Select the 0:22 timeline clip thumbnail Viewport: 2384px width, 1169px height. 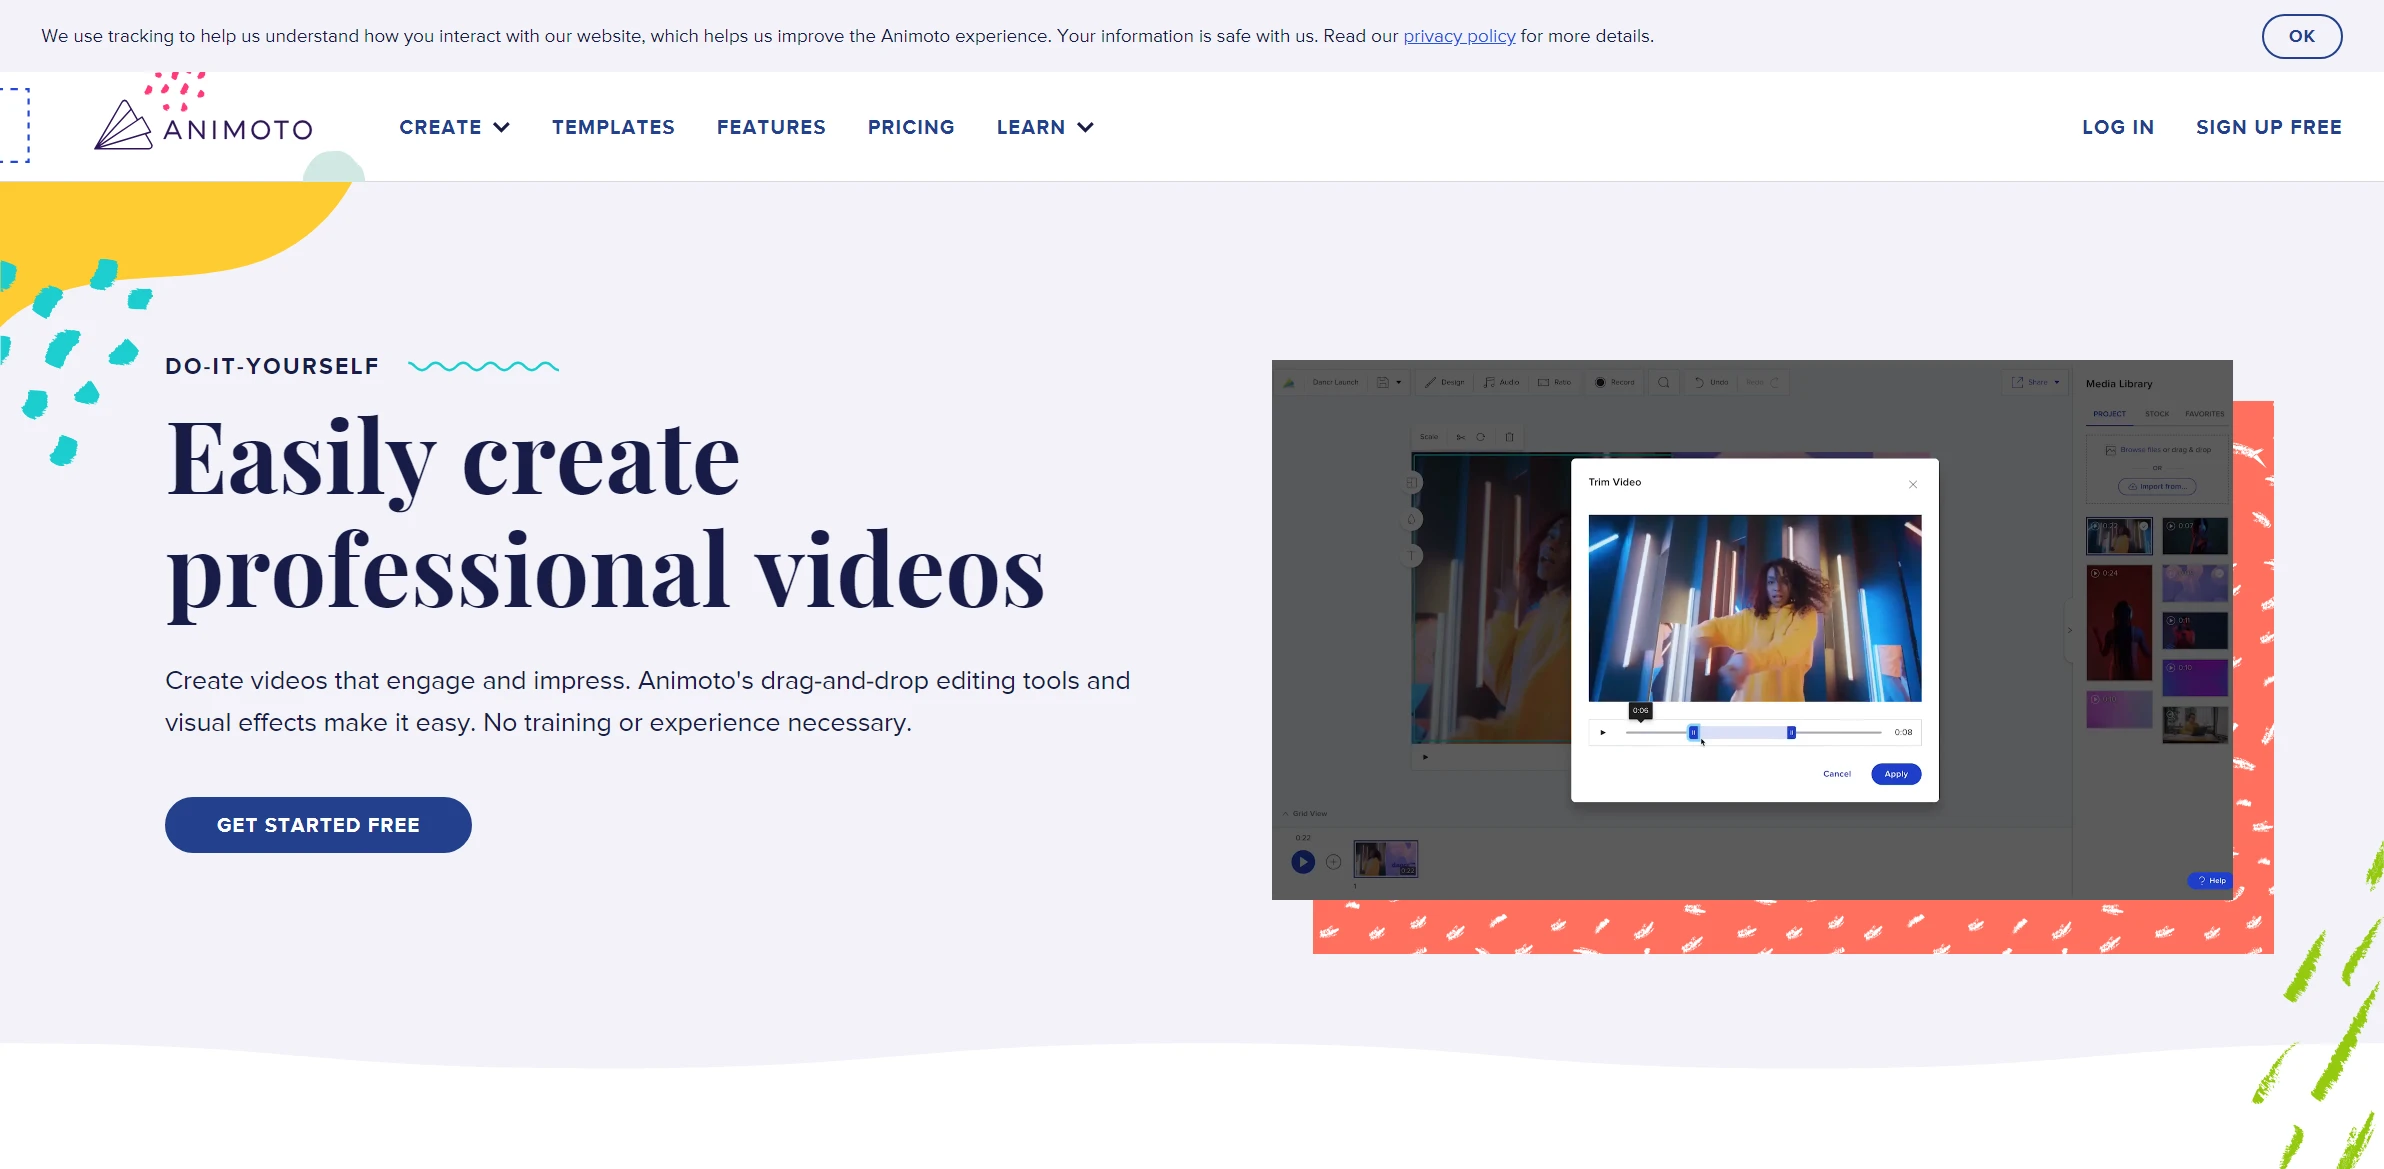(1386, 859)
